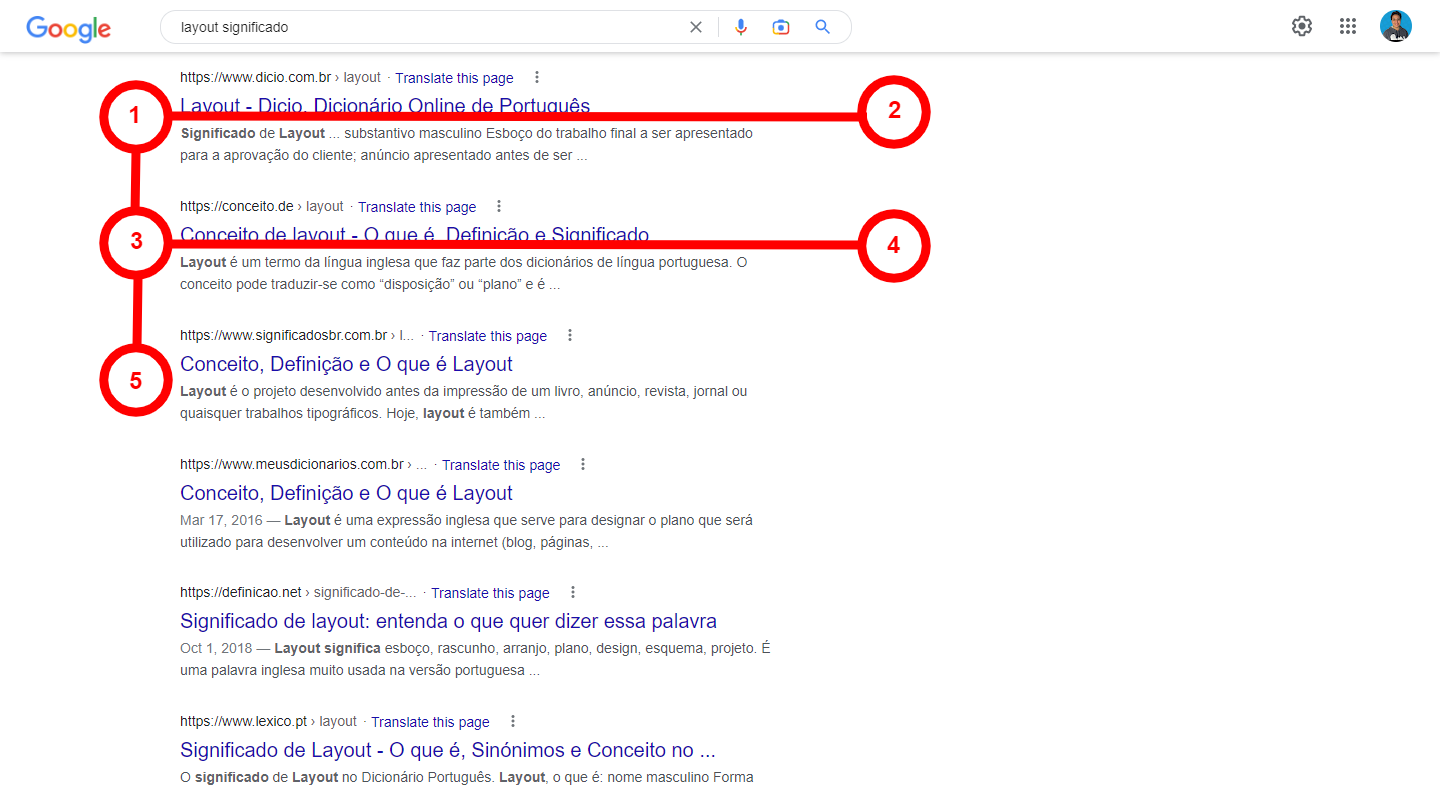
Task: Click the snippet 'O significado de Layout no Dicionário'
Action: coord(467,777)
